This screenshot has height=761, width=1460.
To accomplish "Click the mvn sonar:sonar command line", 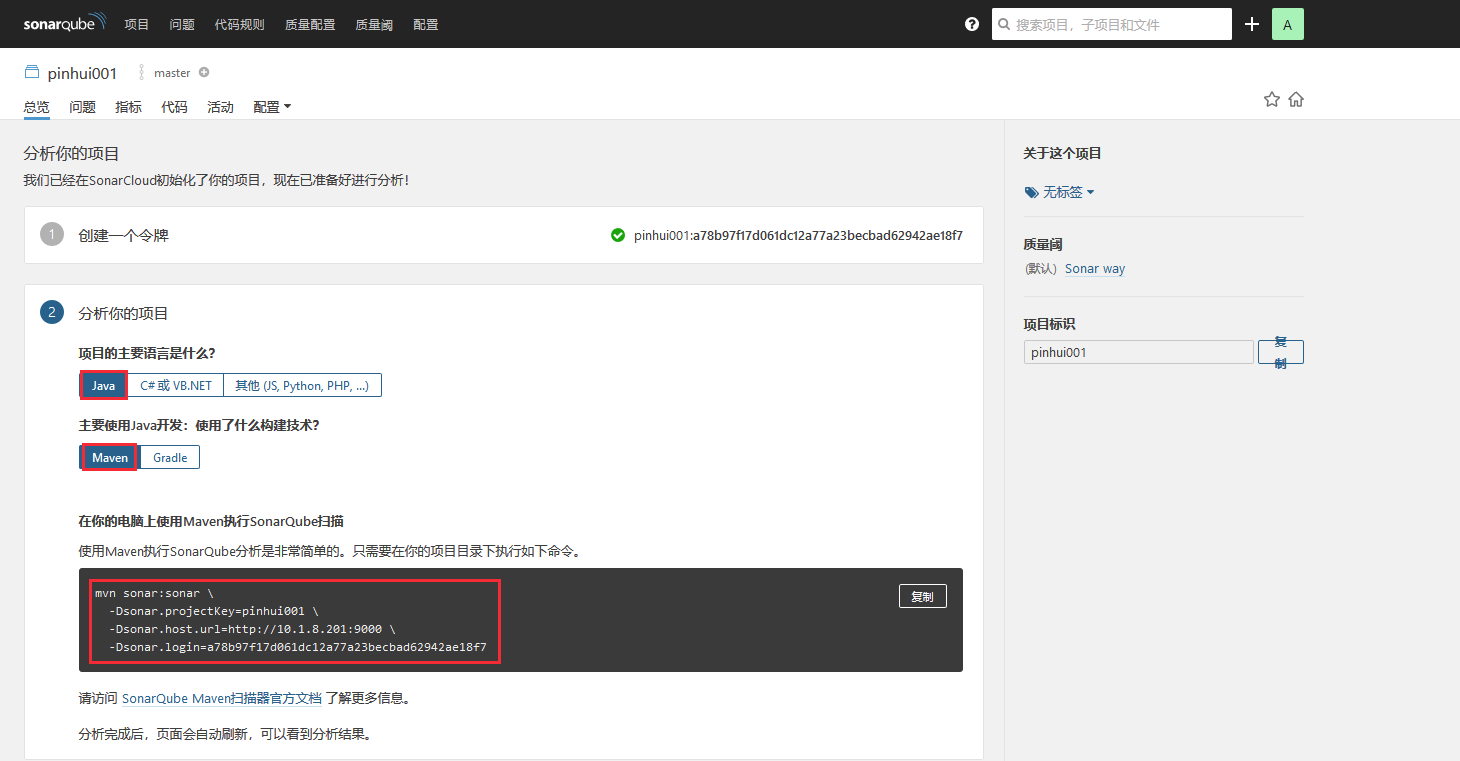I will click(x=154, y=593).
